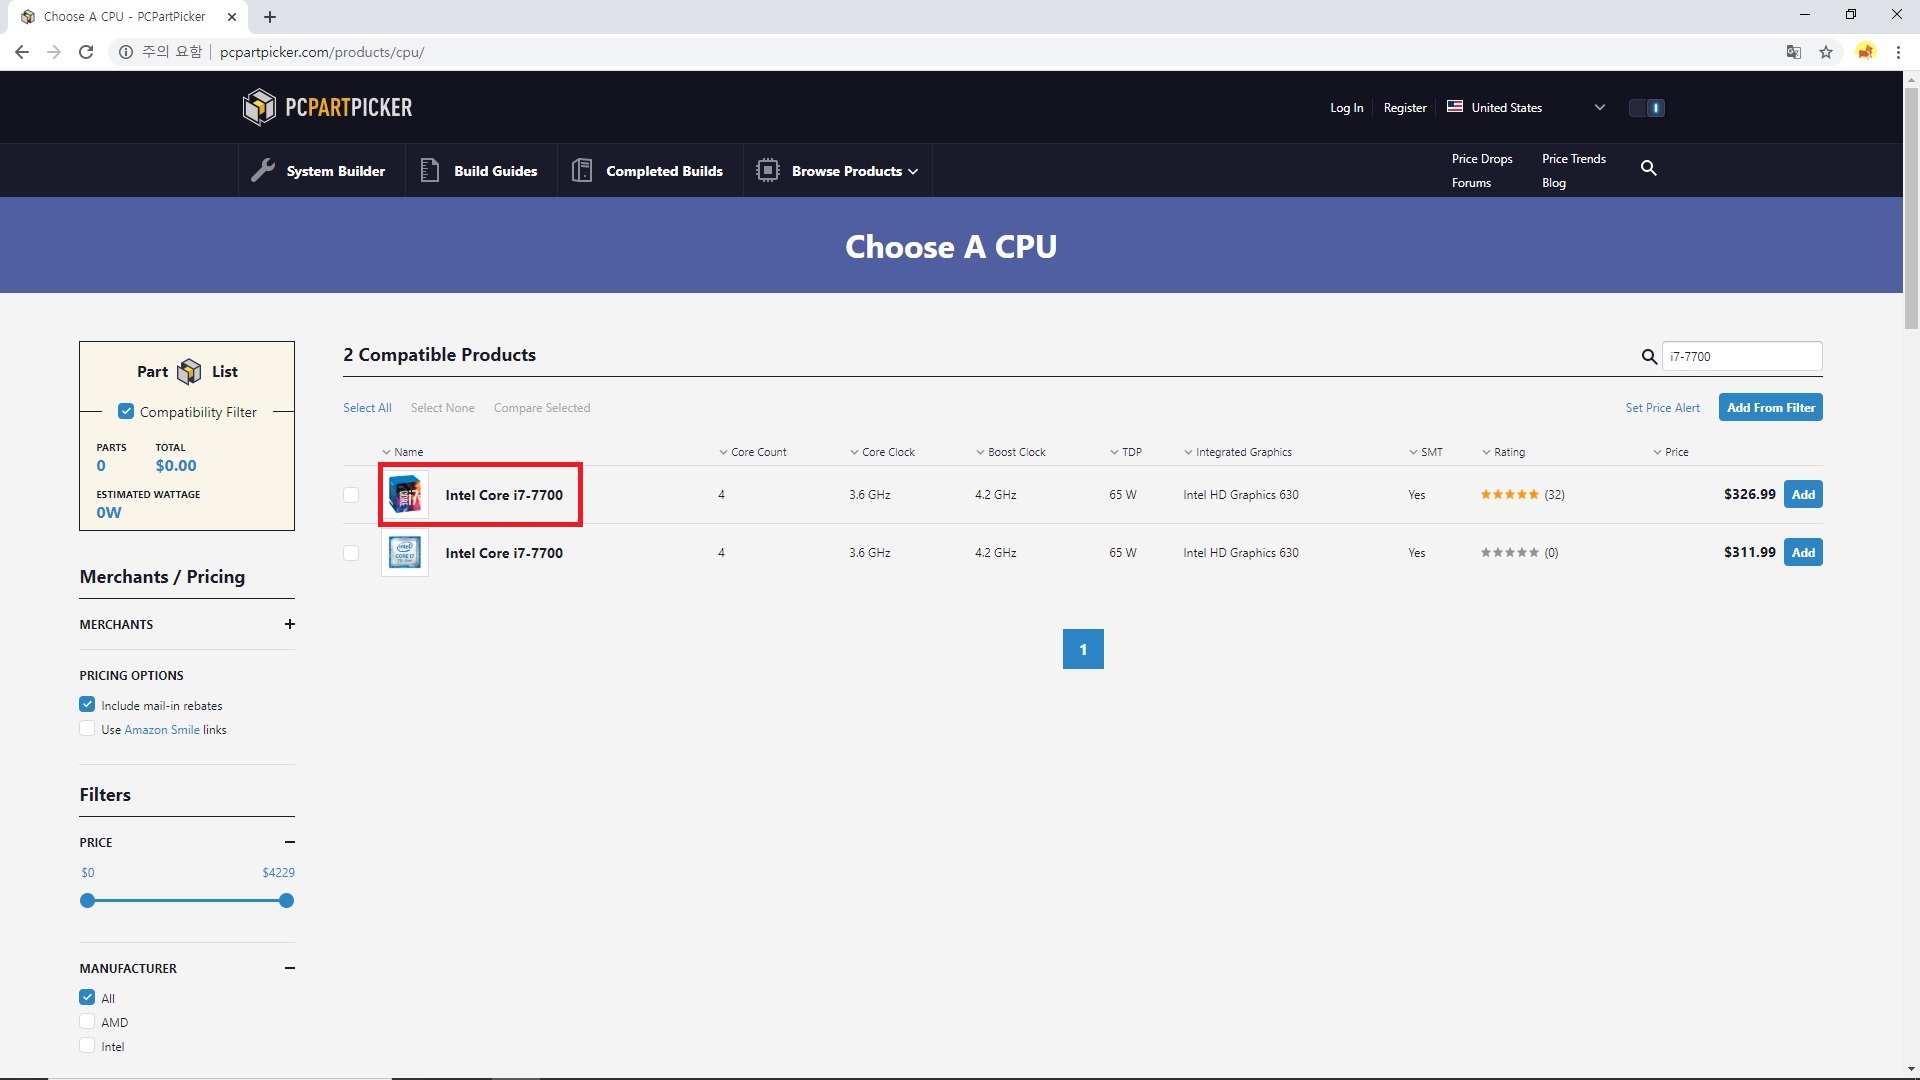Click Register

pyautogui.click(x=1405, y=108)
